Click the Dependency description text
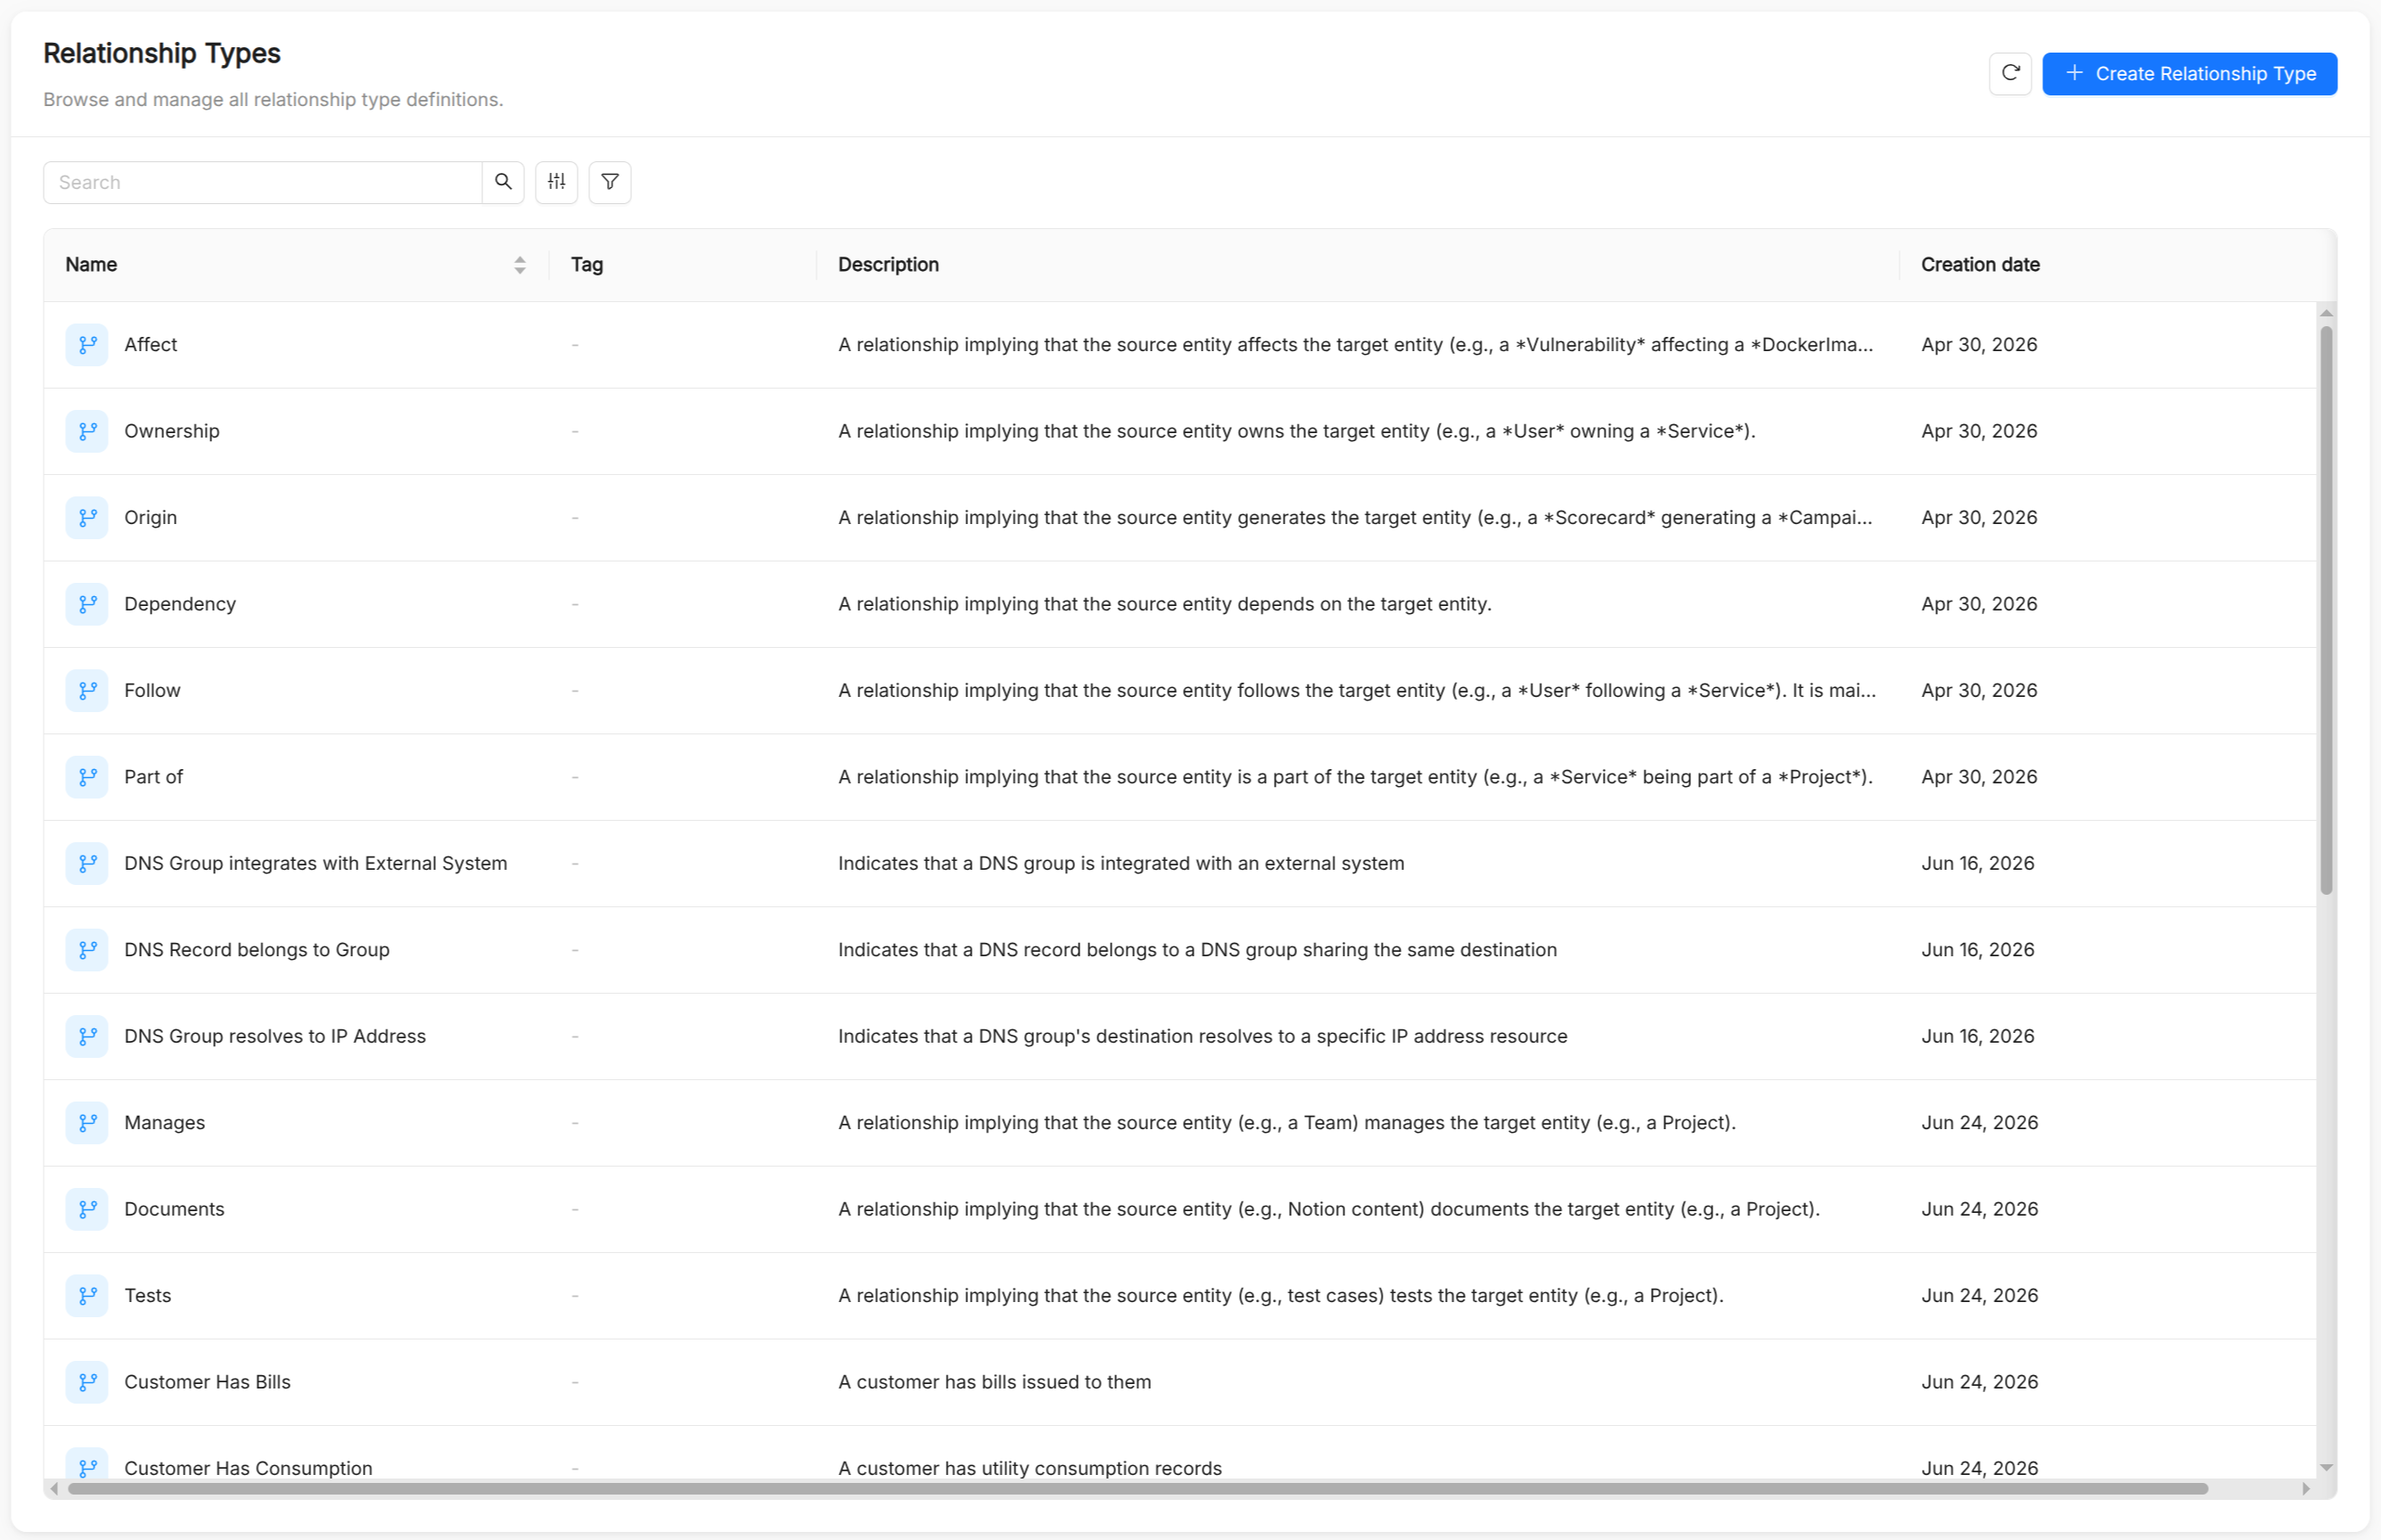The image size is (2381, 1540). point(1164,604)
